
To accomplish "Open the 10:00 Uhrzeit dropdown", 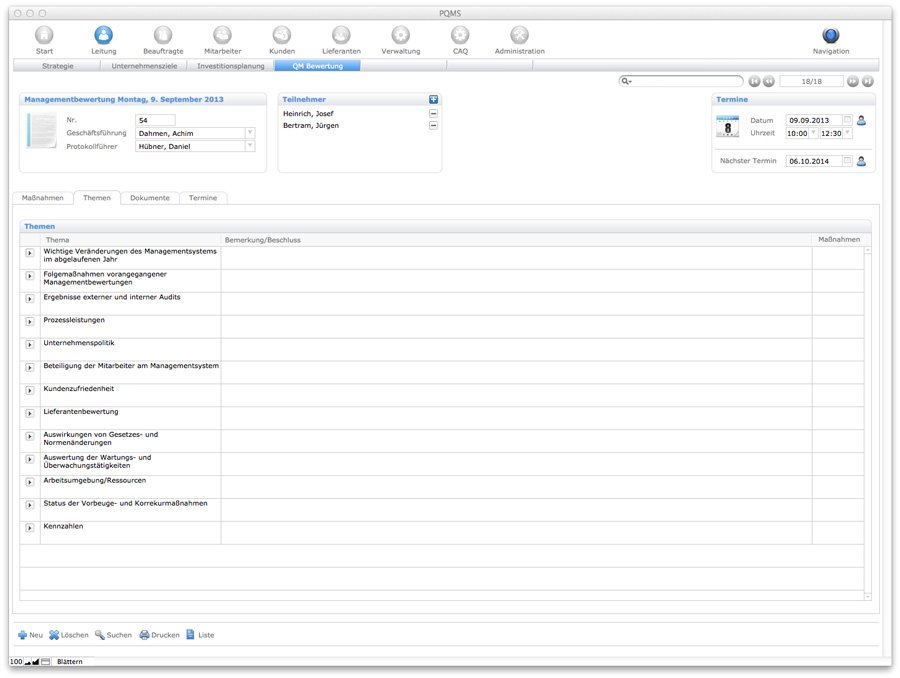I will [813, 133].
